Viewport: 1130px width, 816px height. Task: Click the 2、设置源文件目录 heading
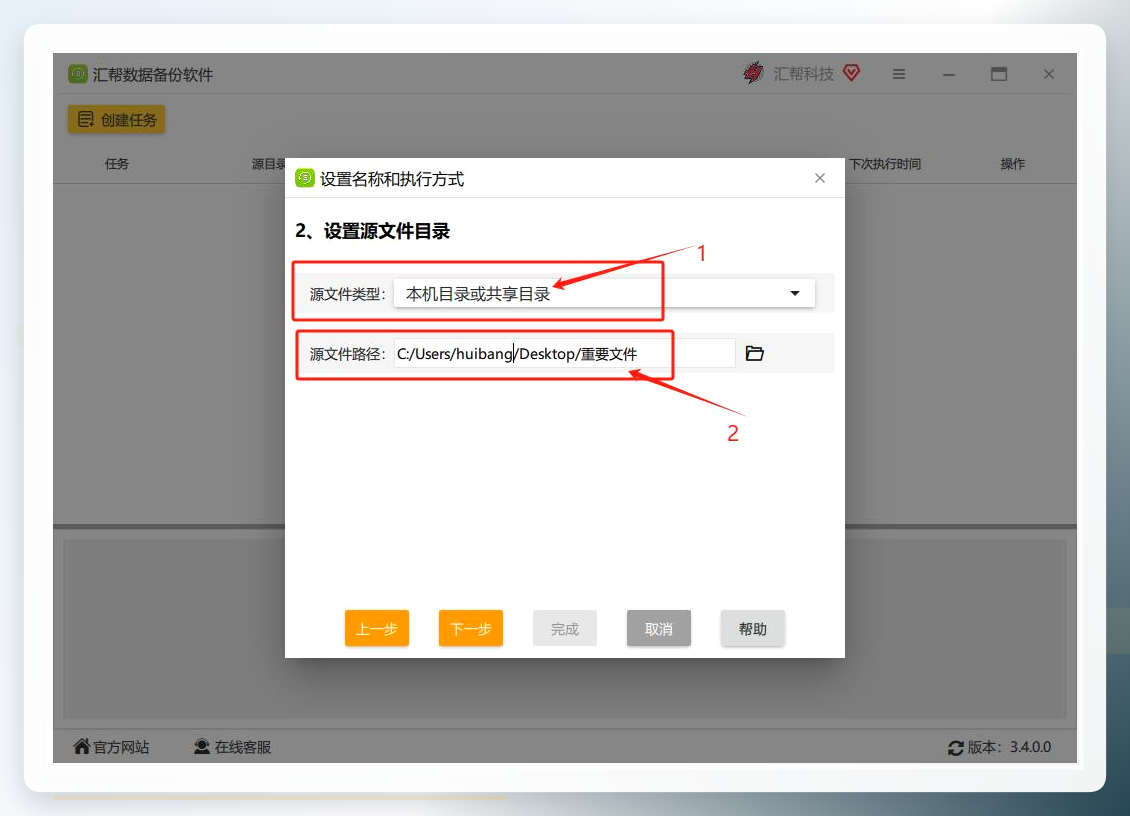[373, 231]
